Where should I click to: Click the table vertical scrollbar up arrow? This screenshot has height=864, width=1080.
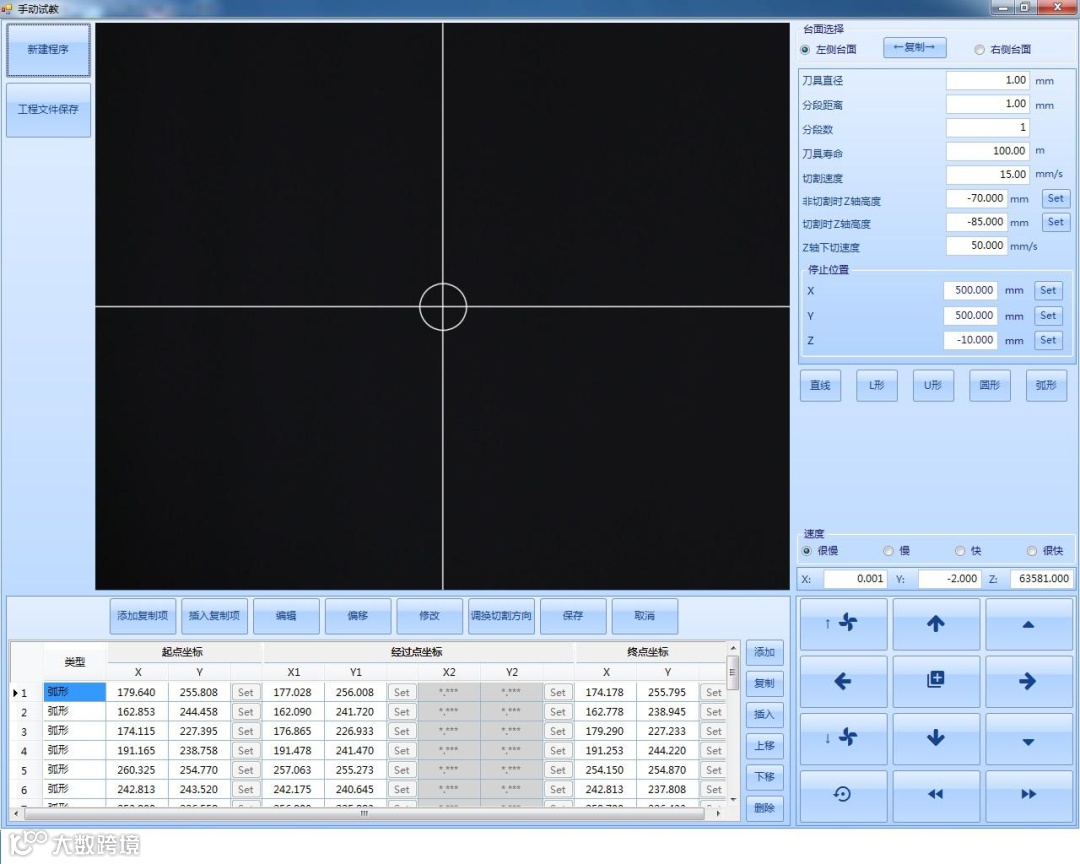point(733,648)
